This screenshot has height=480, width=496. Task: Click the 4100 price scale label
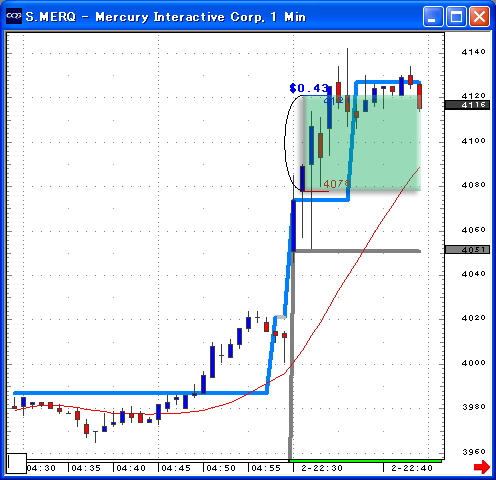[x=473, y=141]
